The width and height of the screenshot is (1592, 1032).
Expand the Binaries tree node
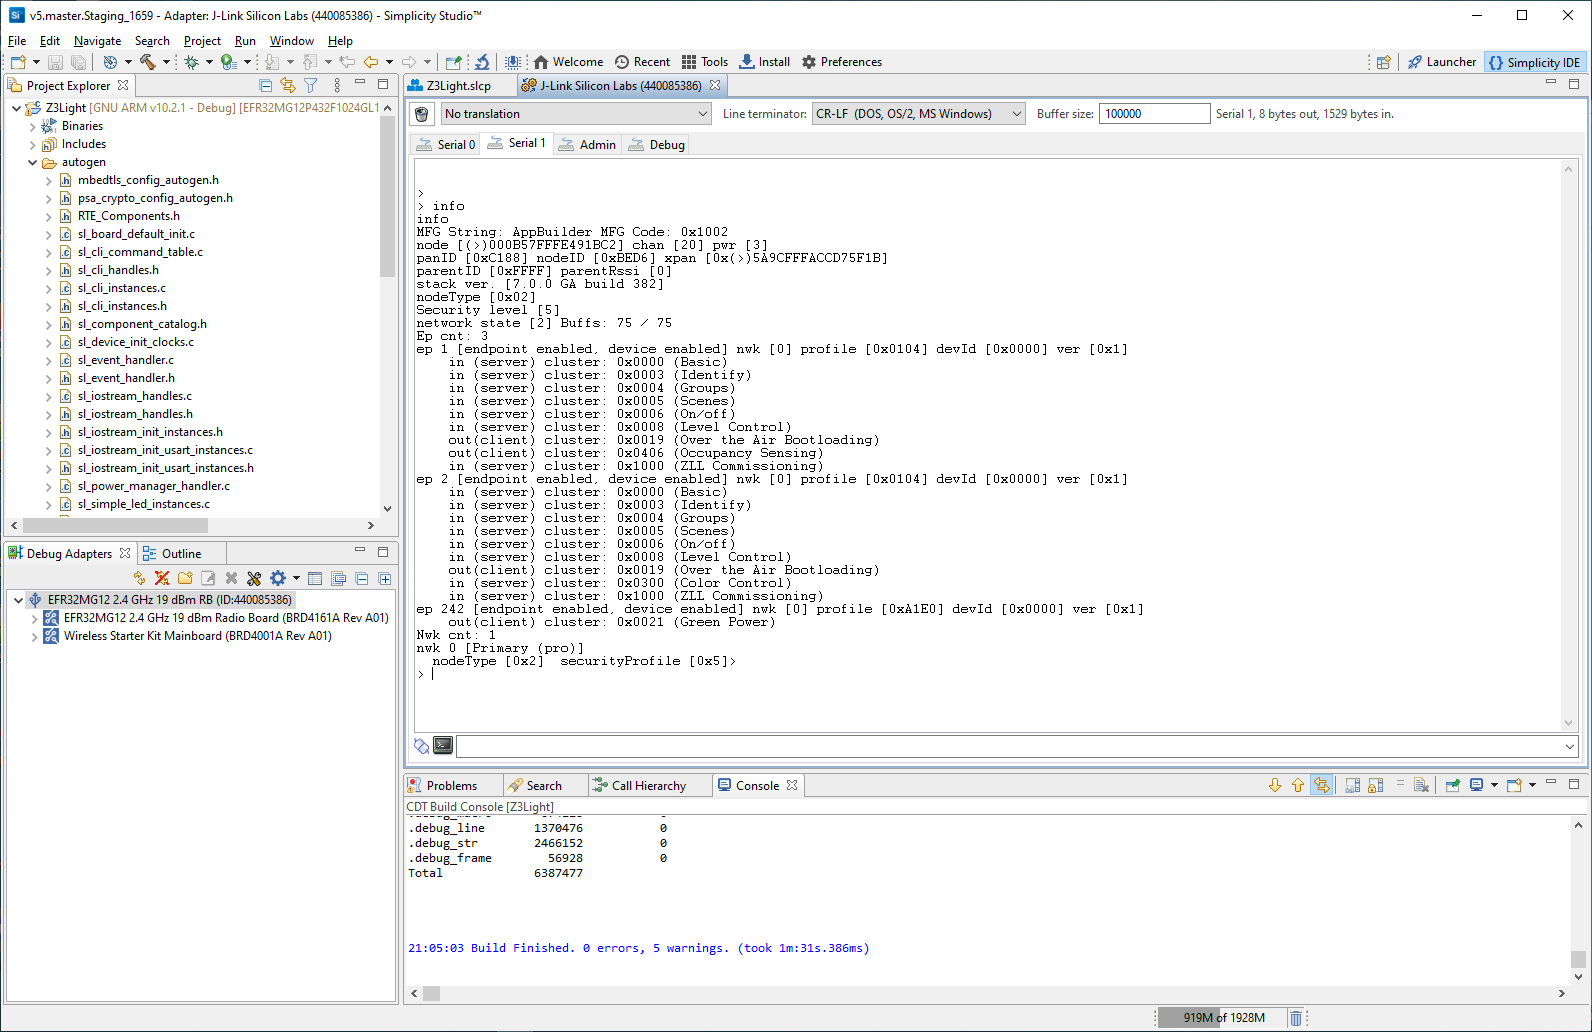coord(33,126)
